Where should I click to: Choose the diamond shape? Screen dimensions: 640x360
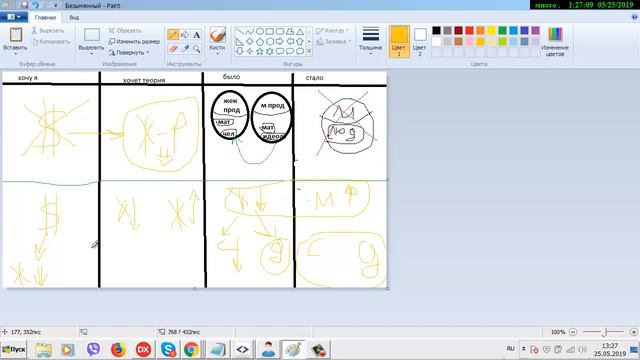coord(250,41)
